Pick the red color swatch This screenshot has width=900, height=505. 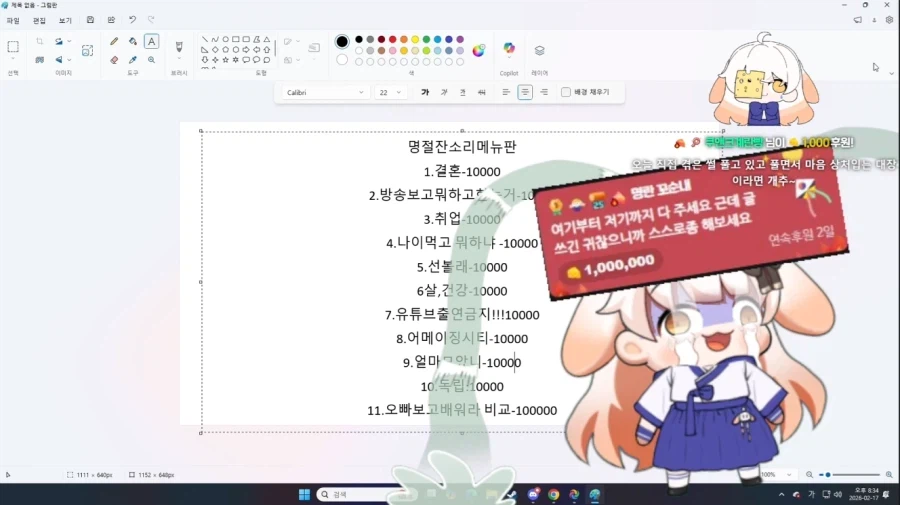click(x=393, y=40)
